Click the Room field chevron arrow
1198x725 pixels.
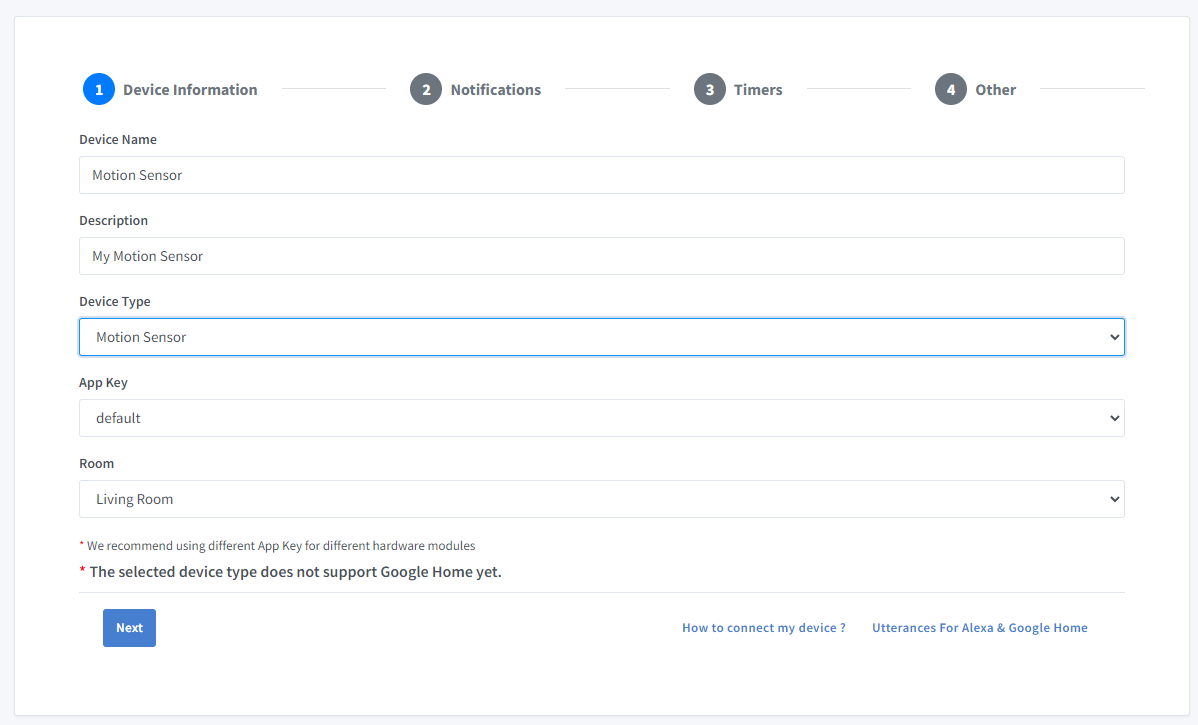(x=1115, y=500)
